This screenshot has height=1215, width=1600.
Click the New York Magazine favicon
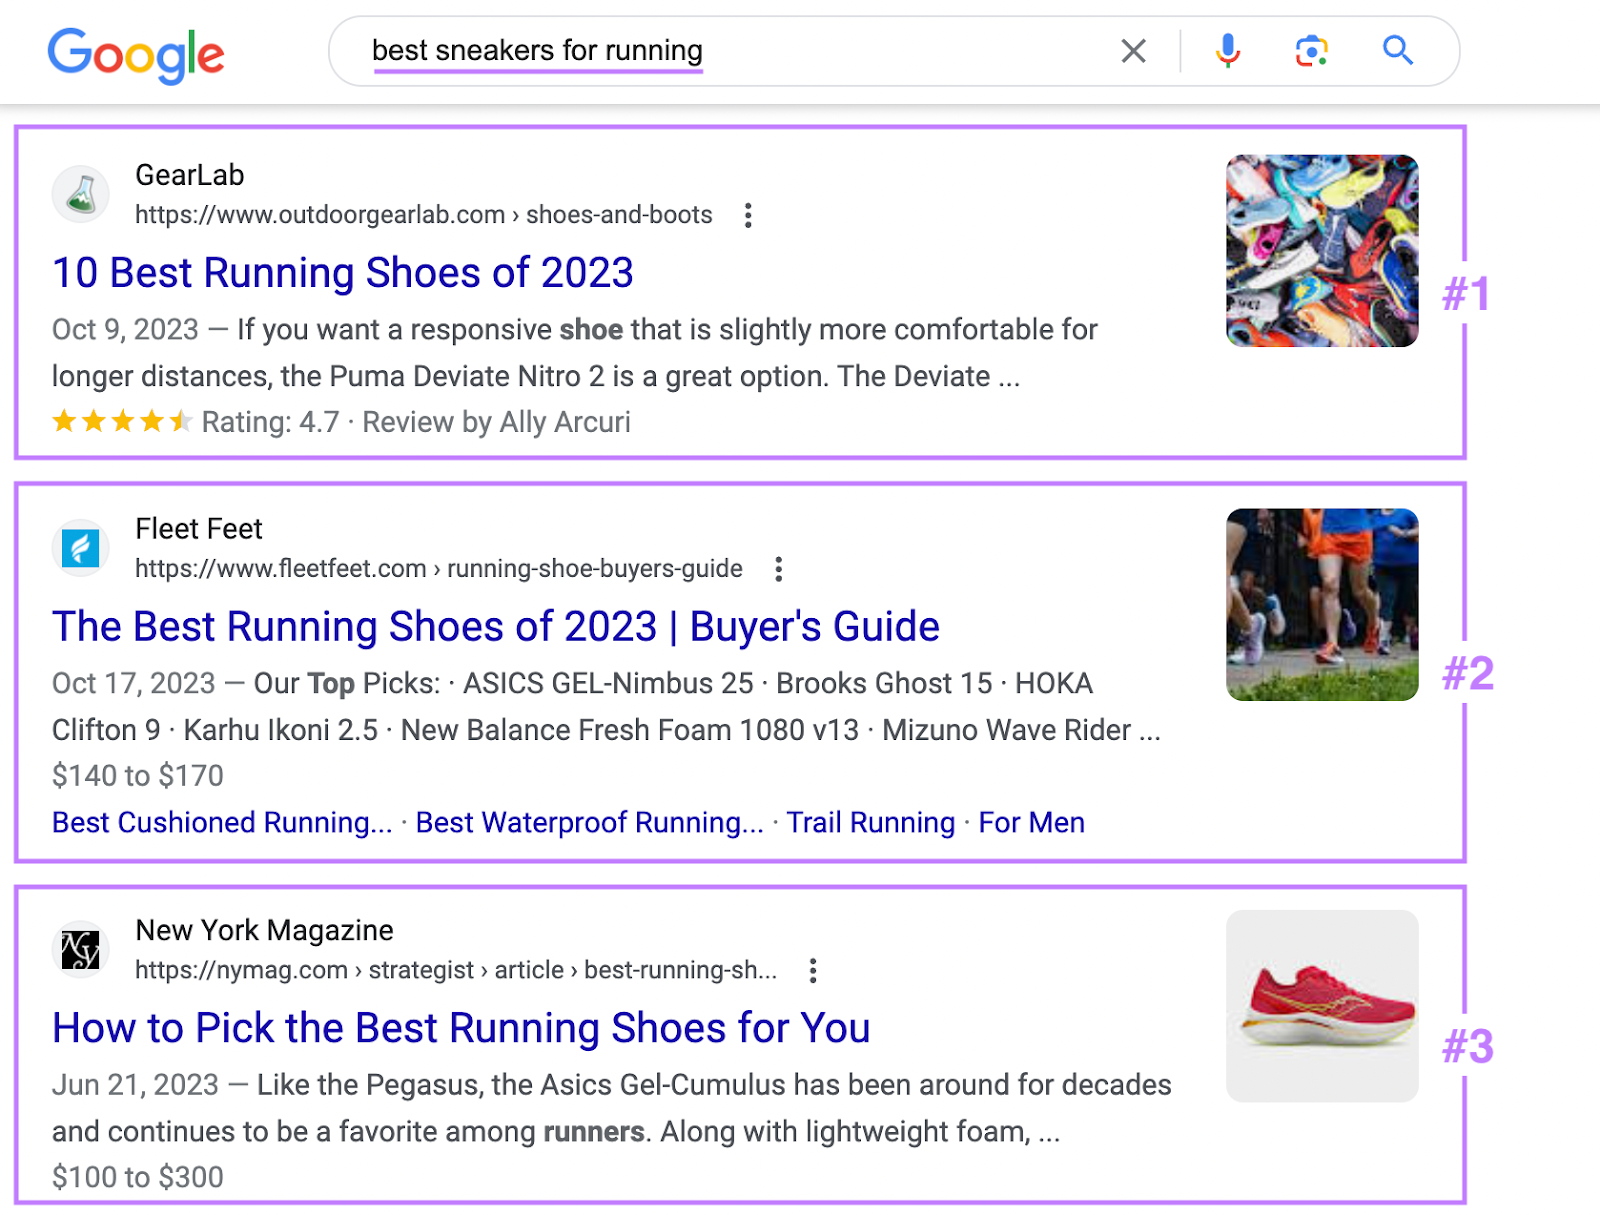81,948
